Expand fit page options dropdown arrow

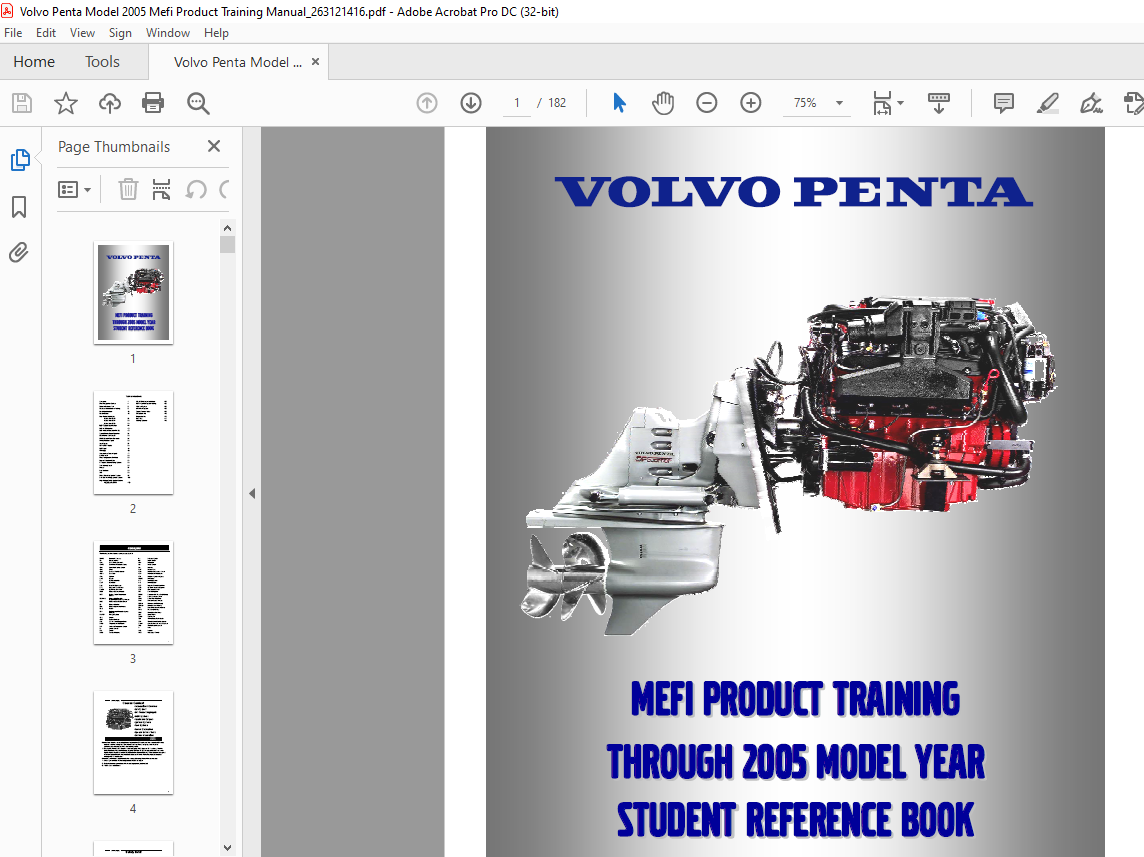[900, 103]
